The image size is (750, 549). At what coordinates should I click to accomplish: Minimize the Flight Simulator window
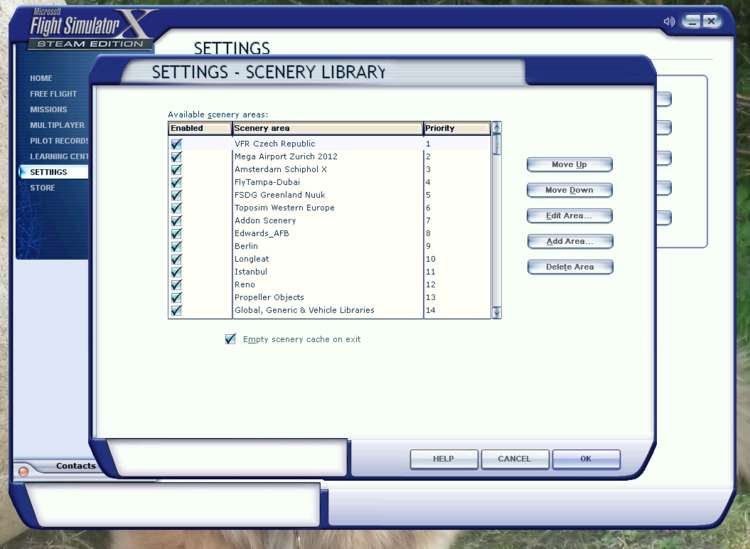point(691,21)
